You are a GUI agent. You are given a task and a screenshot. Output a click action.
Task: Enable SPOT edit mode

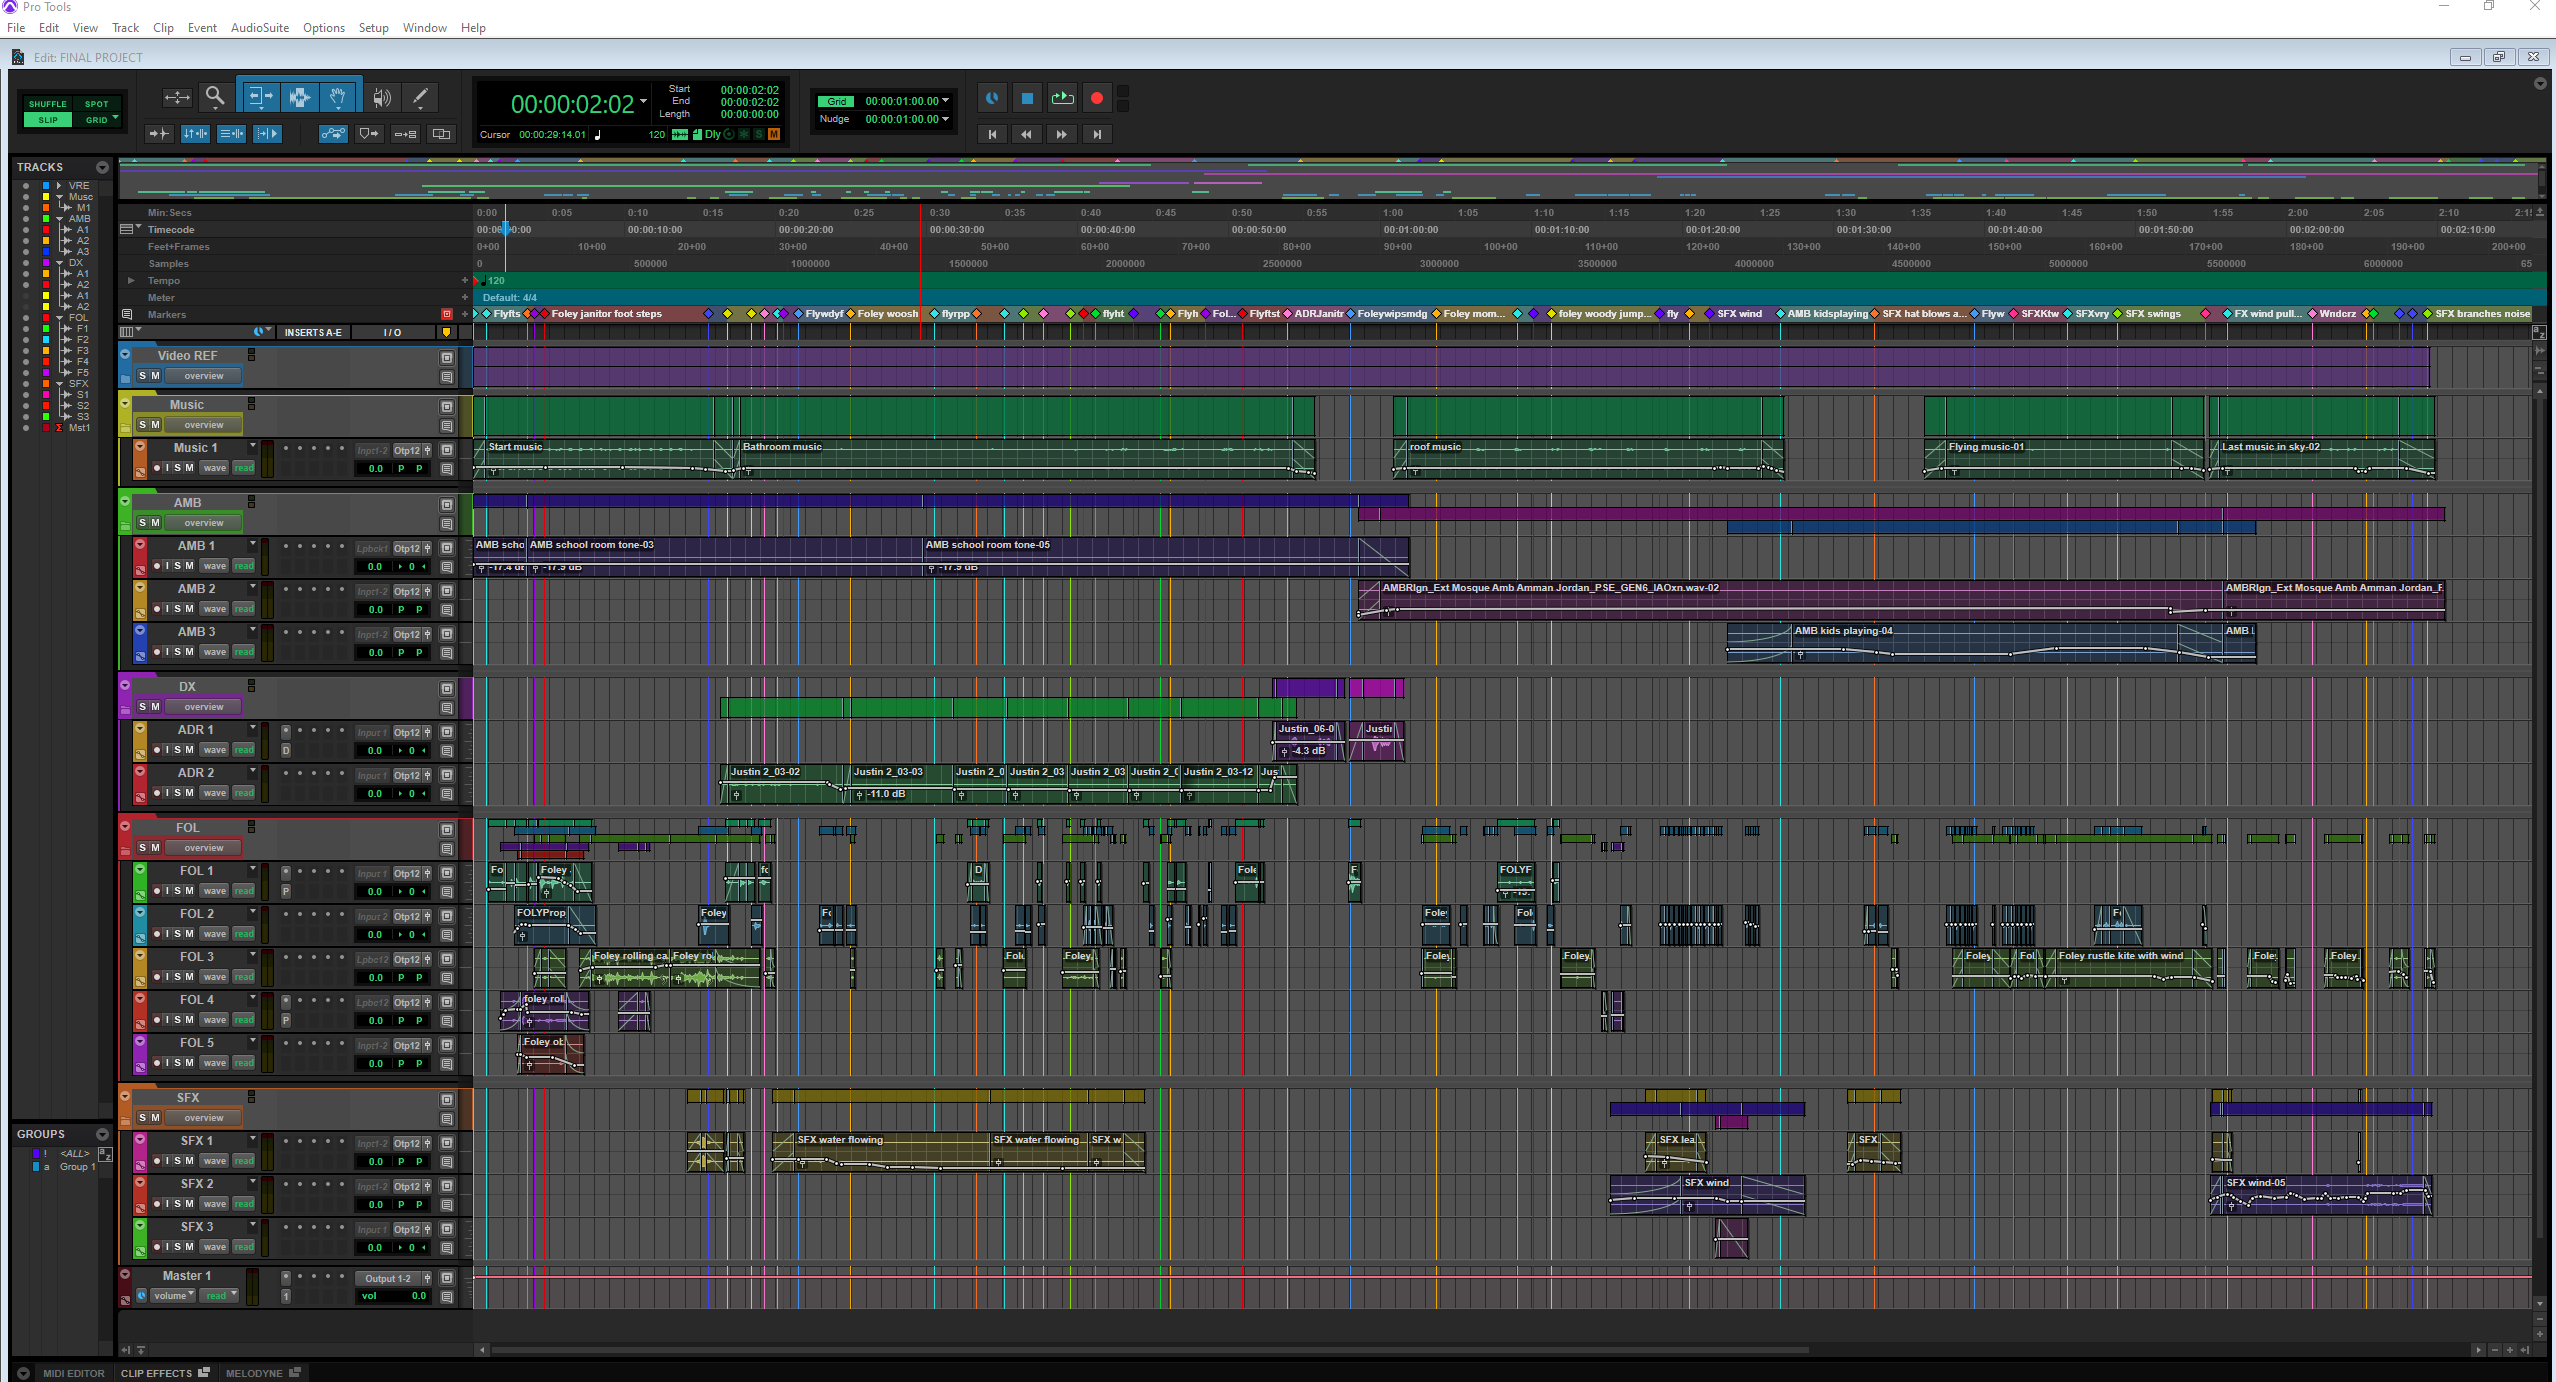tap(97, 104)
